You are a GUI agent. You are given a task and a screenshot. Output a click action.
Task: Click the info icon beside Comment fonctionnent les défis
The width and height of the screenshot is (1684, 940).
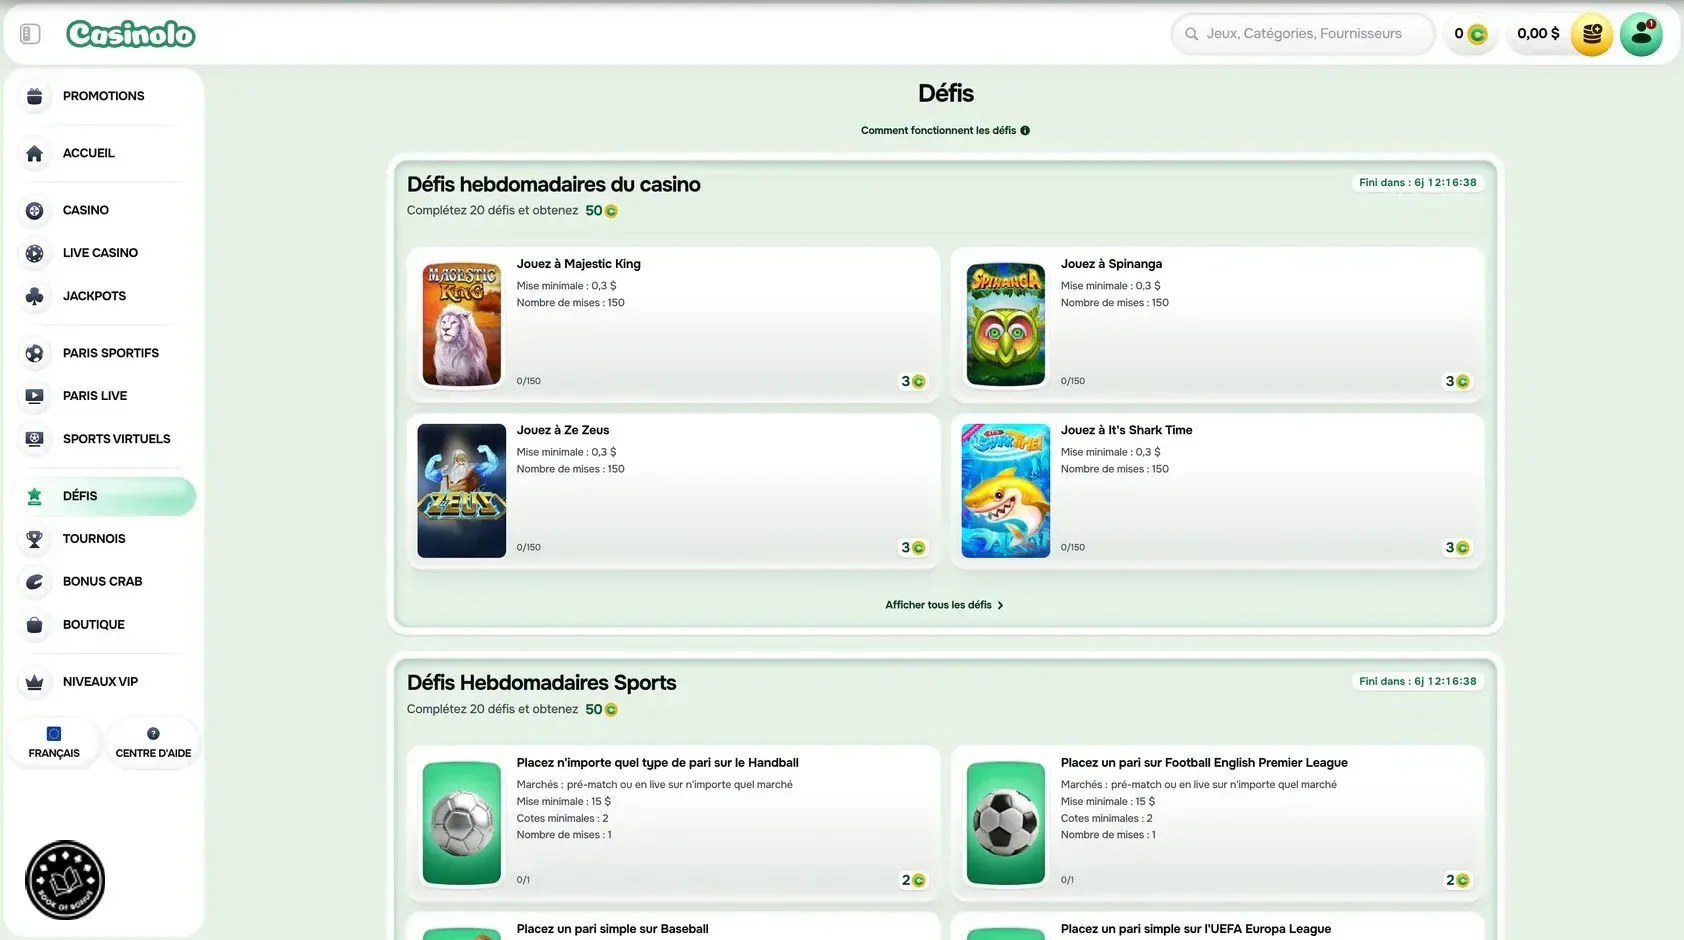pos(1025,131)
